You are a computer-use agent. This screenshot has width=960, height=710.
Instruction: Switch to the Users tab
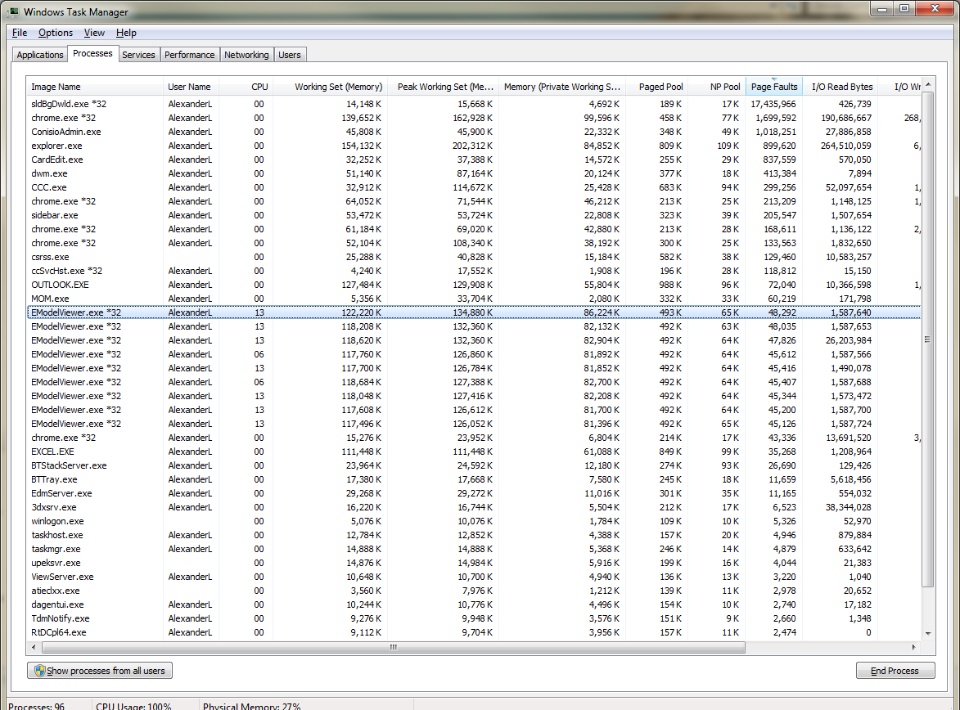tap(290, 54)
